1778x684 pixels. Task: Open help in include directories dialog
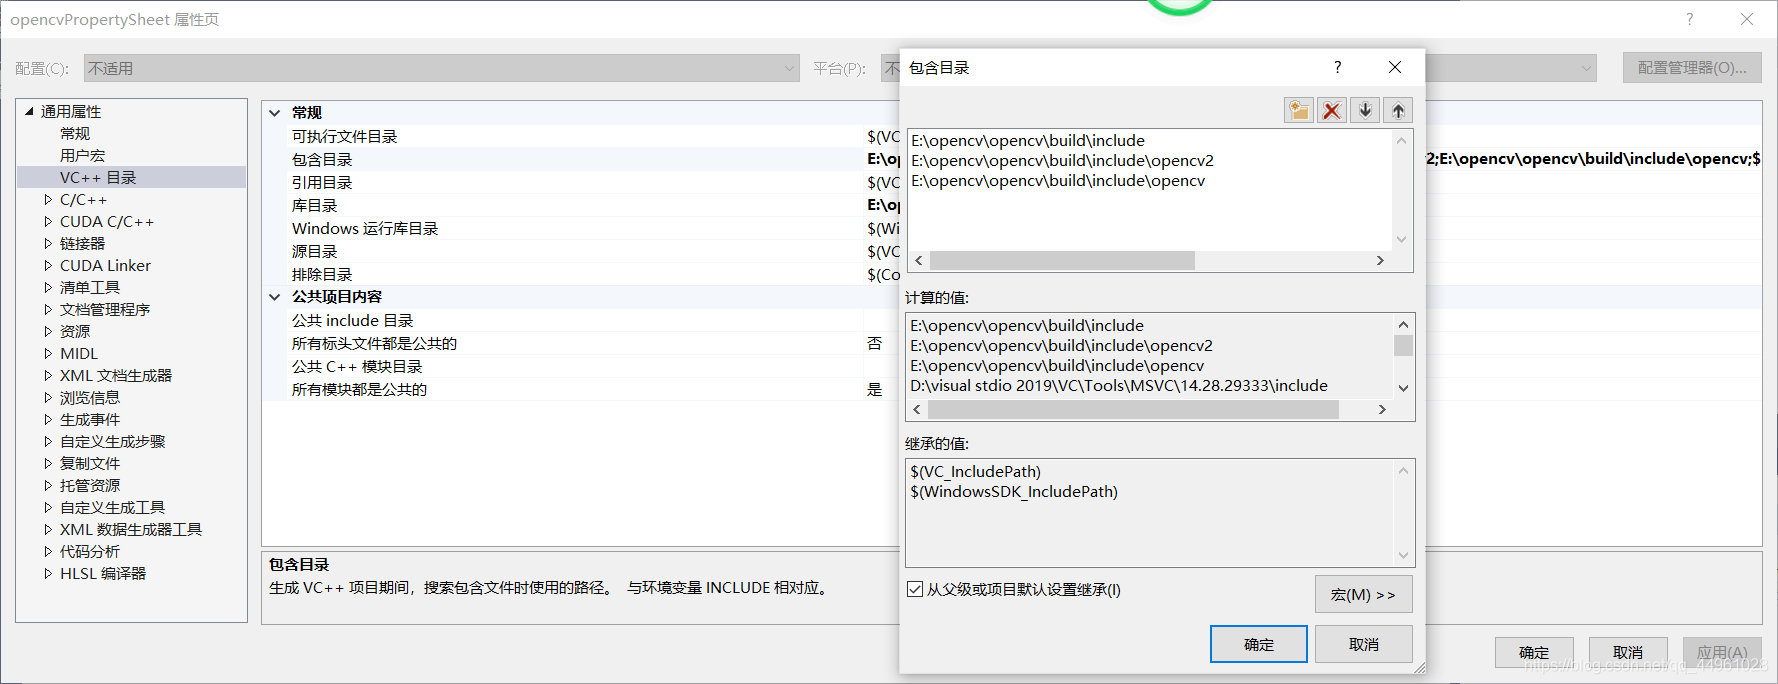1337,67
